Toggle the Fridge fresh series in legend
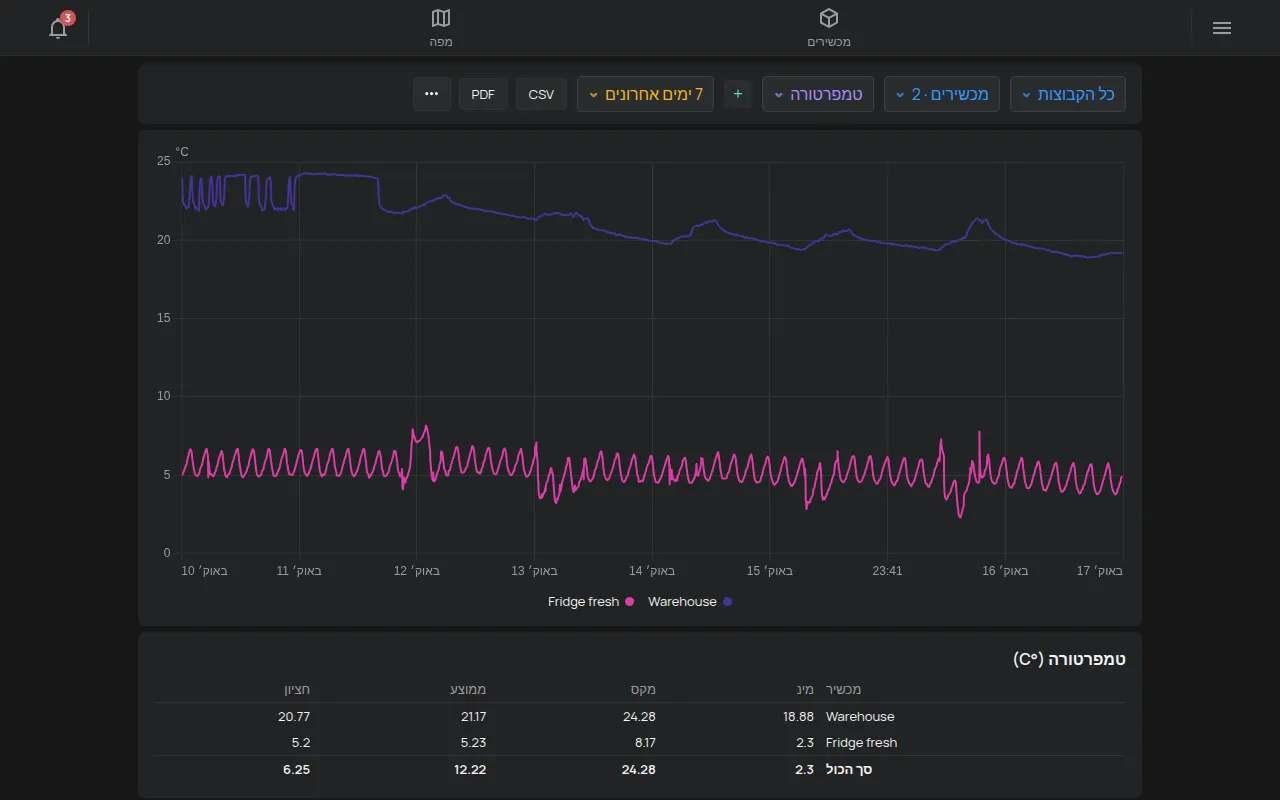This screenshot has height=800, width=1280. (591, 602)
